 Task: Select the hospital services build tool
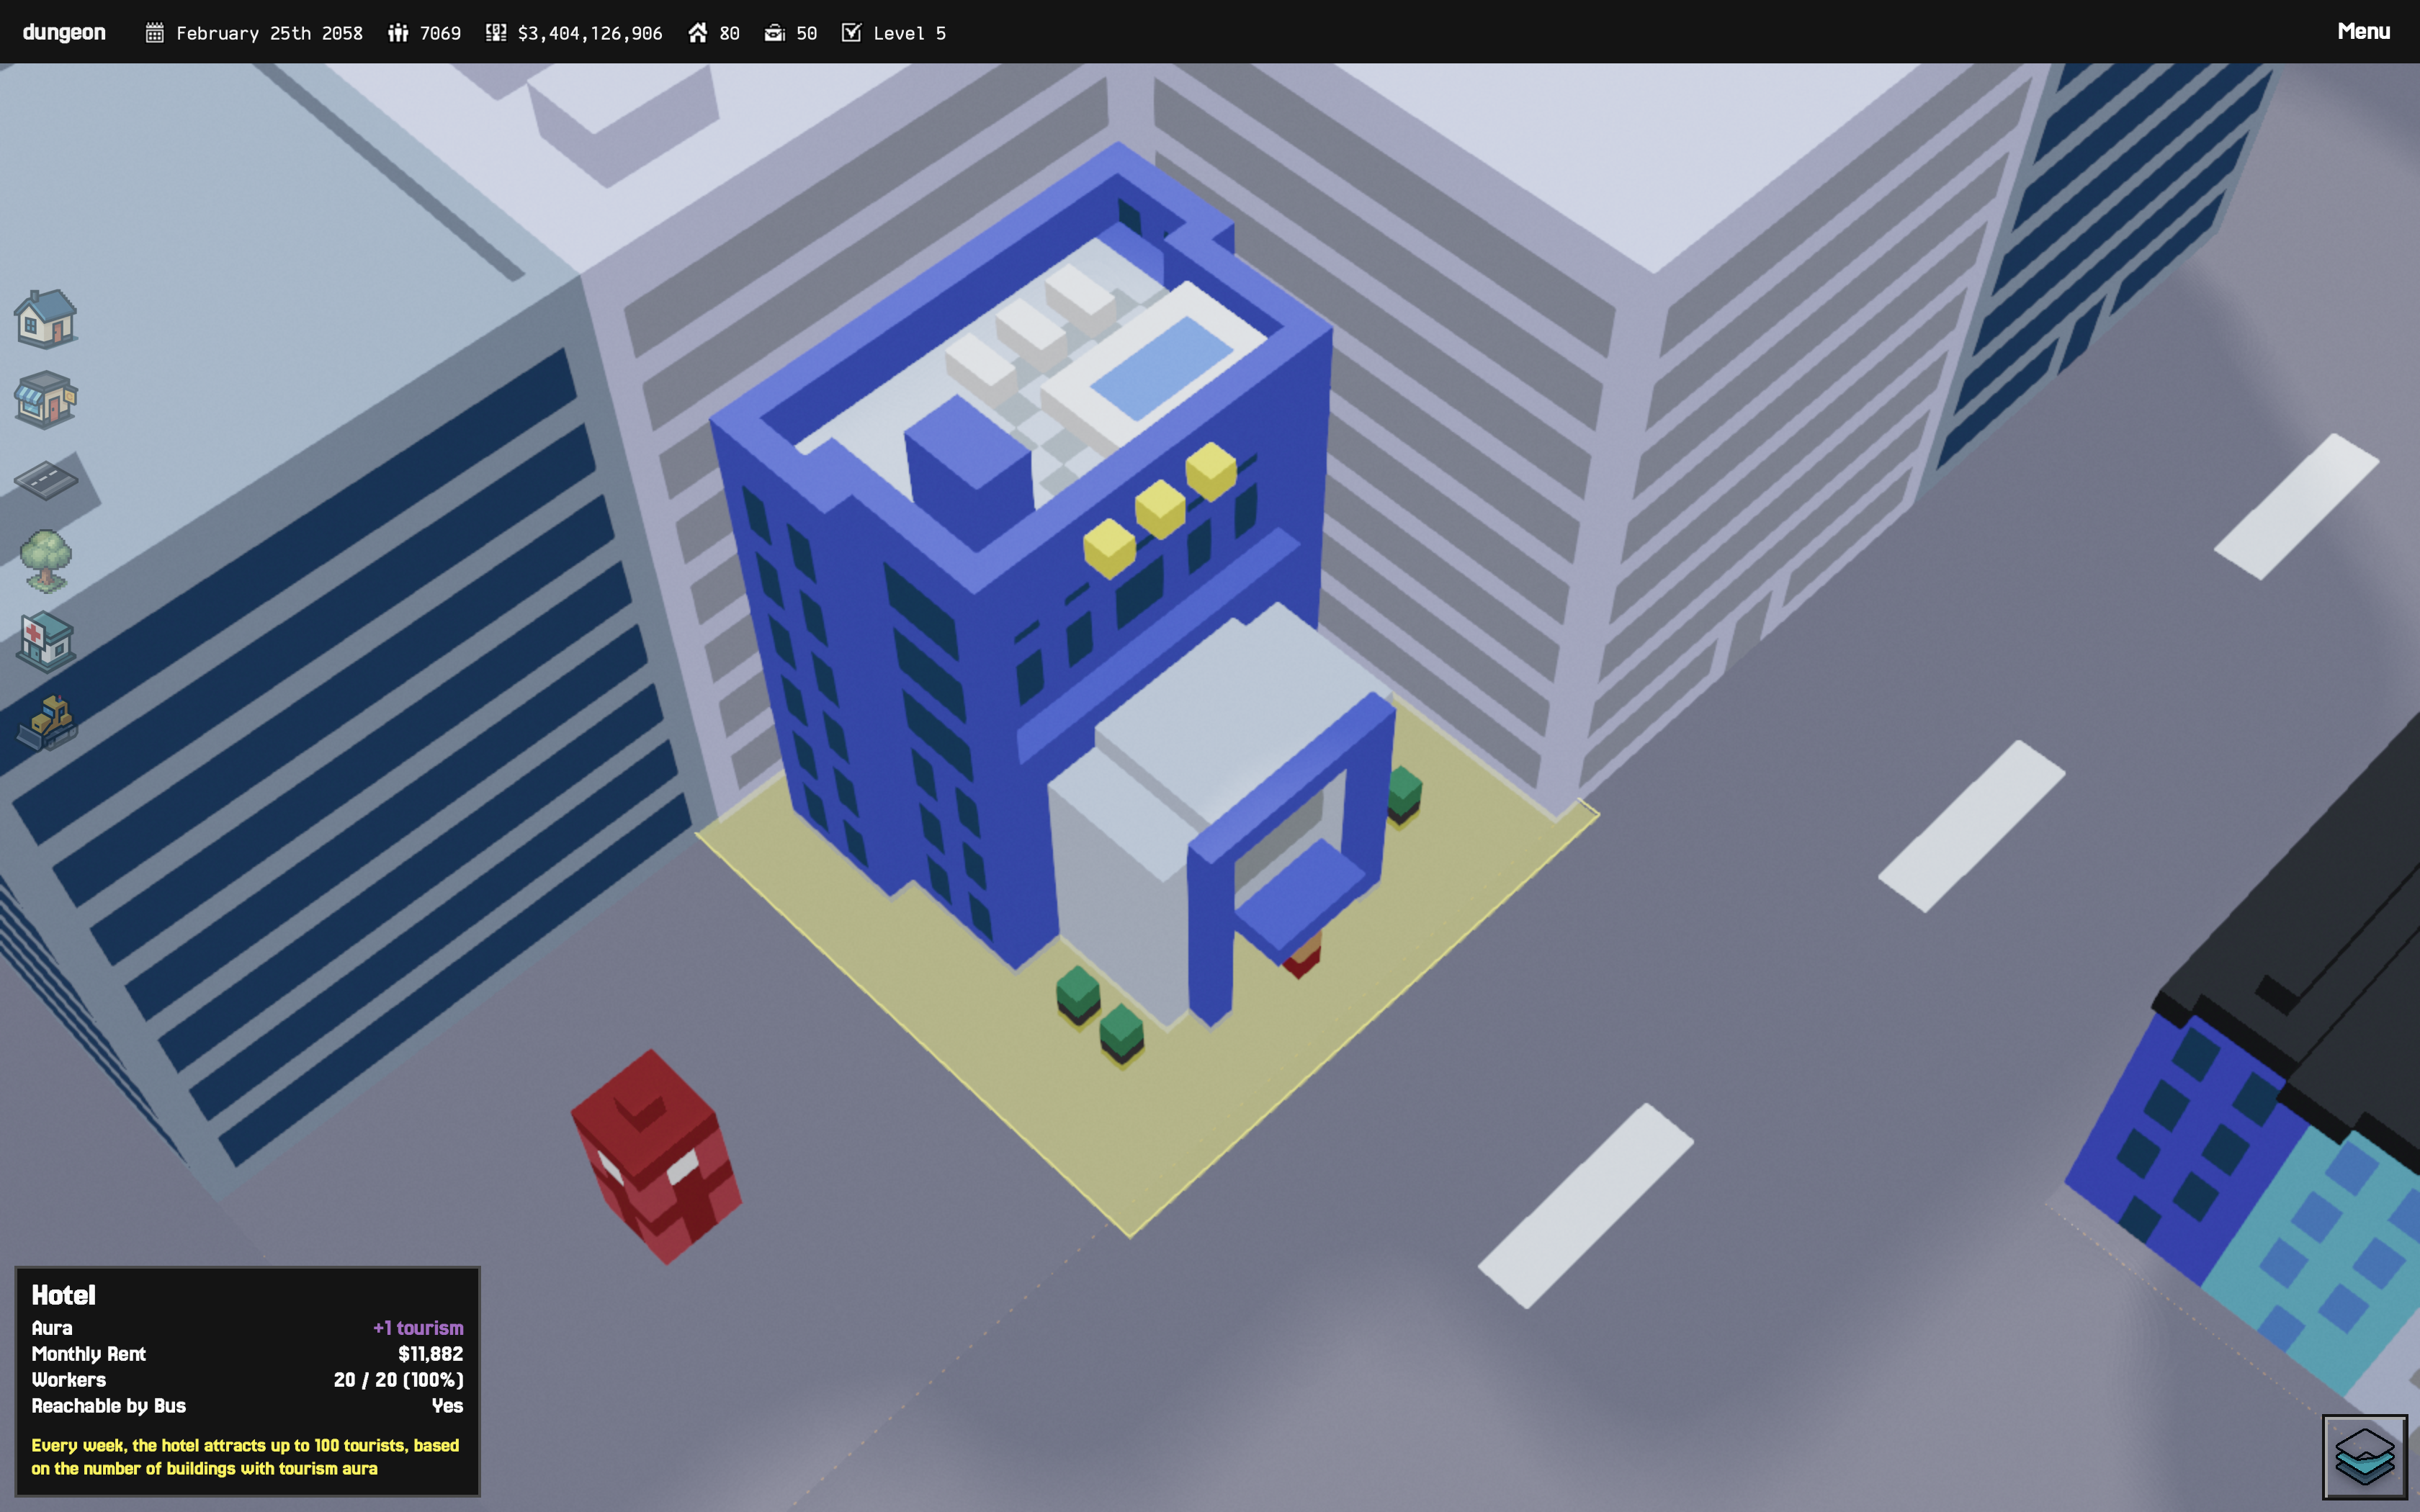pos(46,641)
